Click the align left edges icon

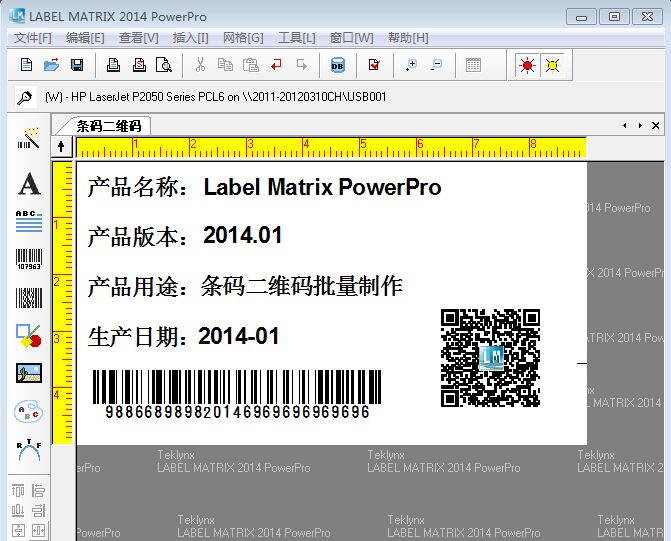(38, 490)
